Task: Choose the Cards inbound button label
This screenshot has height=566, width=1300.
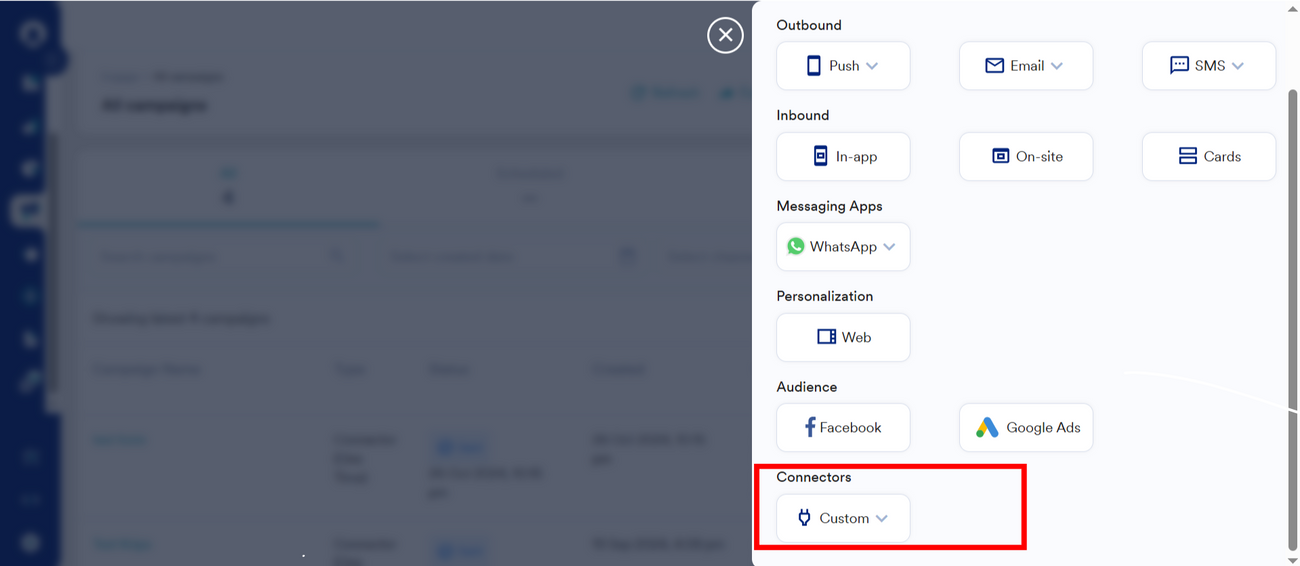Action: click(1222, 157)
